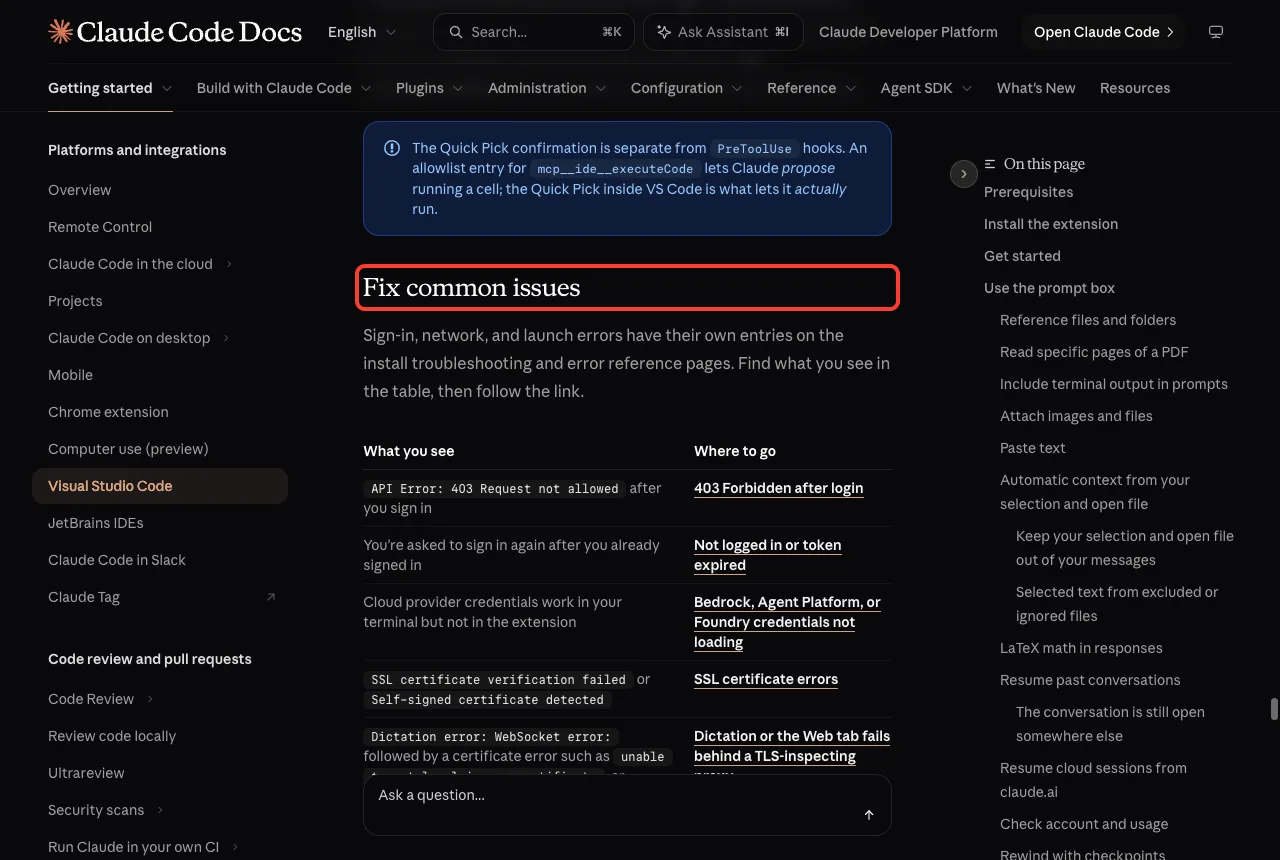1280x860 pixels.
Task: Jump to LaTeX math in responses section
Action: click(1081, 648)
